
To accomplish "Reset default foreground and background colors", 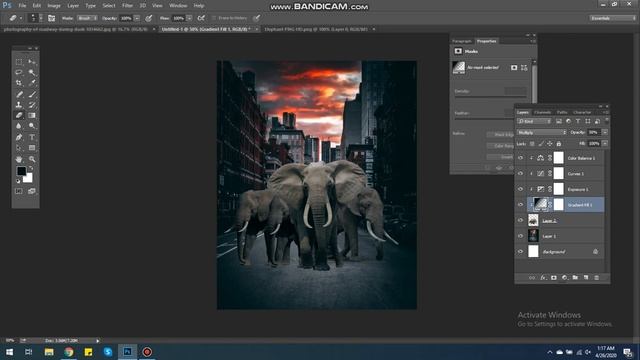I will point(18,181).
